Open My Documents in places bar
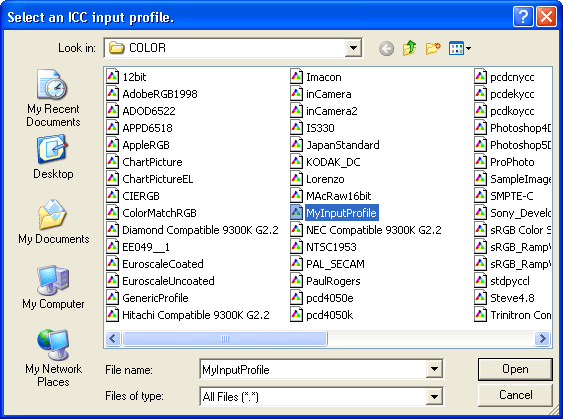Viewport: 563px width, 419px height. click(x=53, y=222)
